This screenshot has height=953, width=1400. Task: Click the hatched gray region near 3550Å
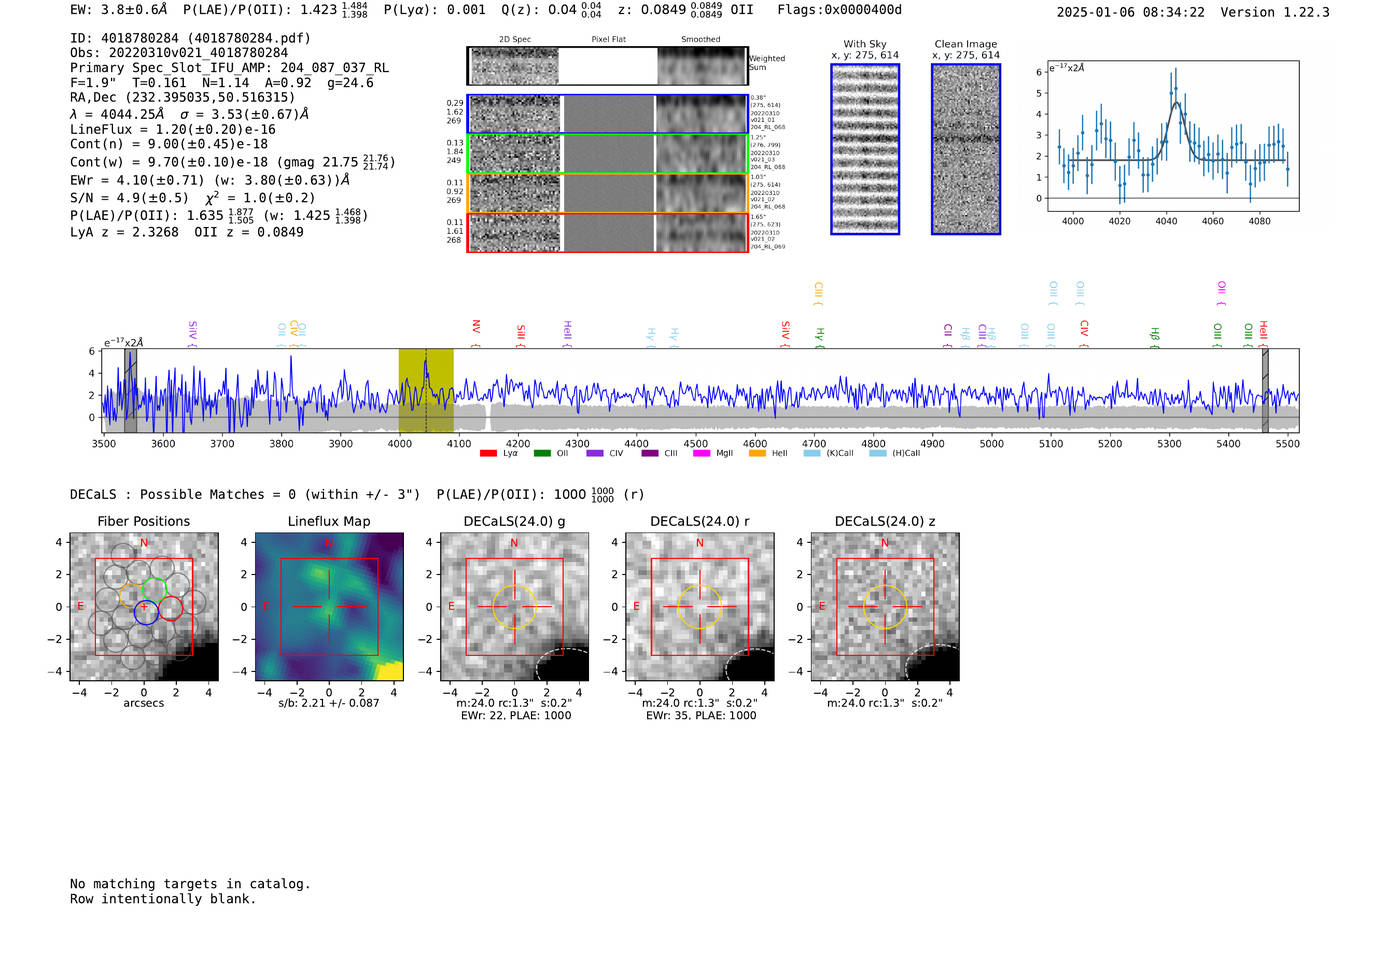130,390
